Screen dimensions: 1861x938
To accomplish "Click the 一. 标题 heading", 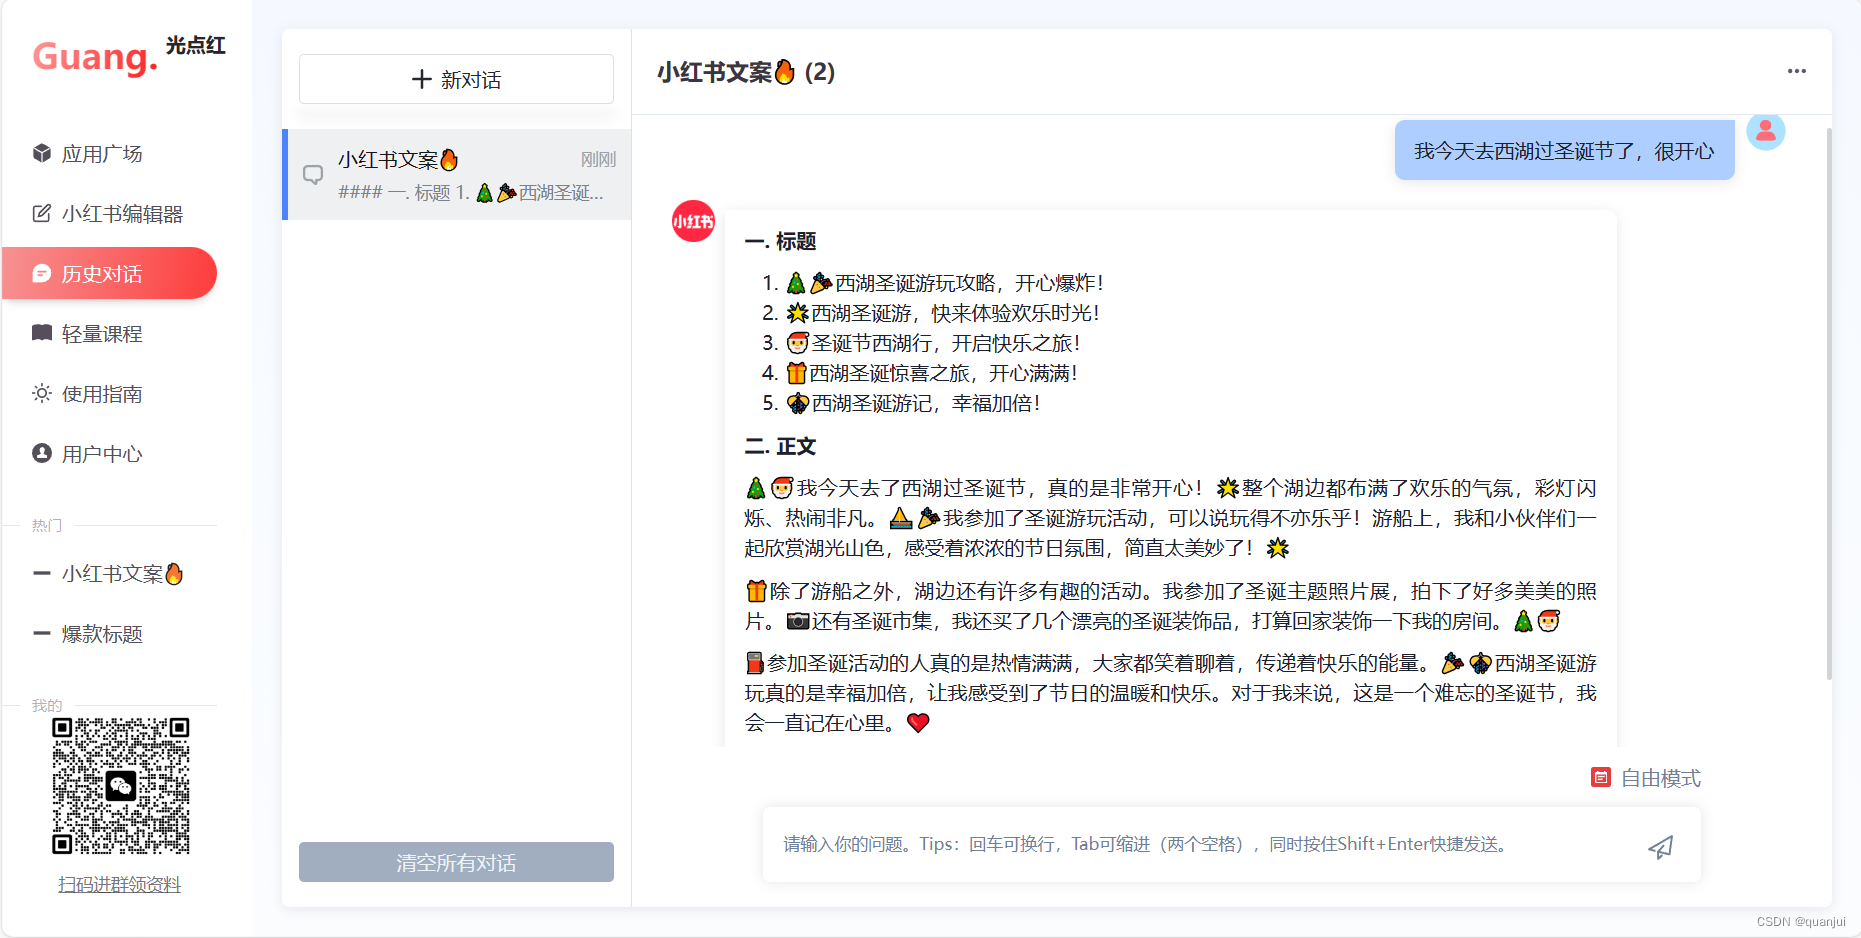I will point(781,241).
